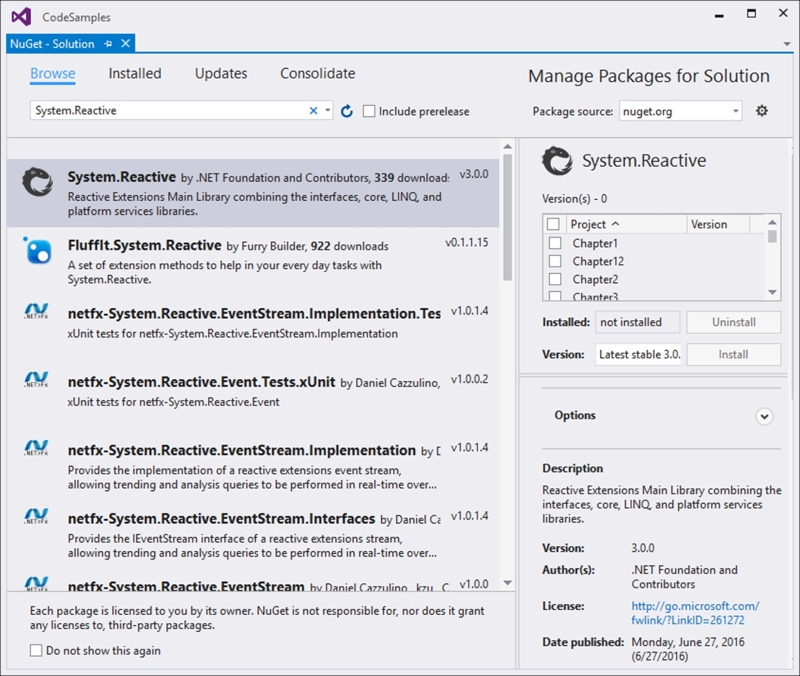Check the Chapter12 project checkbox
The height and width of the screenshot is (676, 800).
pyautogui.click(x=555, y=261)
